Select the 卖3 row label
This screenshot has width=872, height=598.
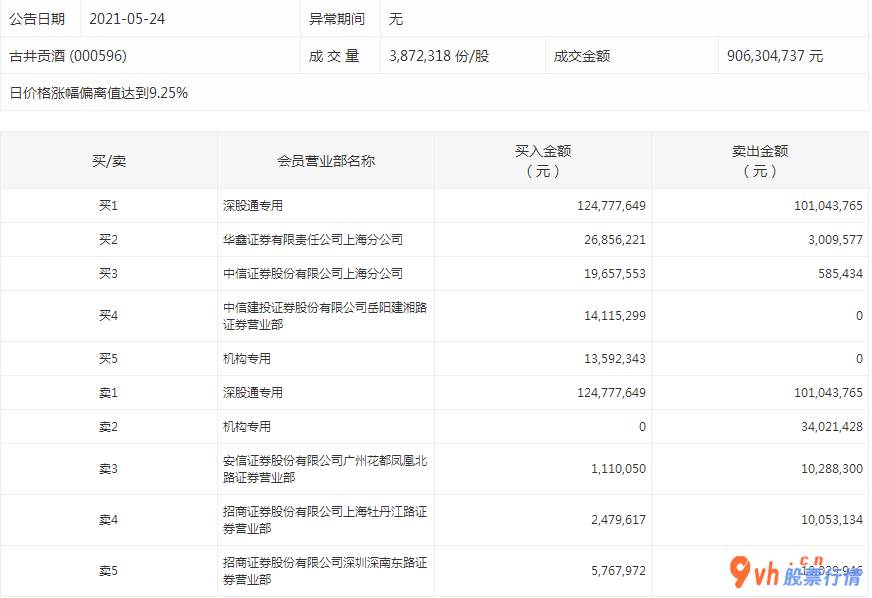(x=108, y=469)
